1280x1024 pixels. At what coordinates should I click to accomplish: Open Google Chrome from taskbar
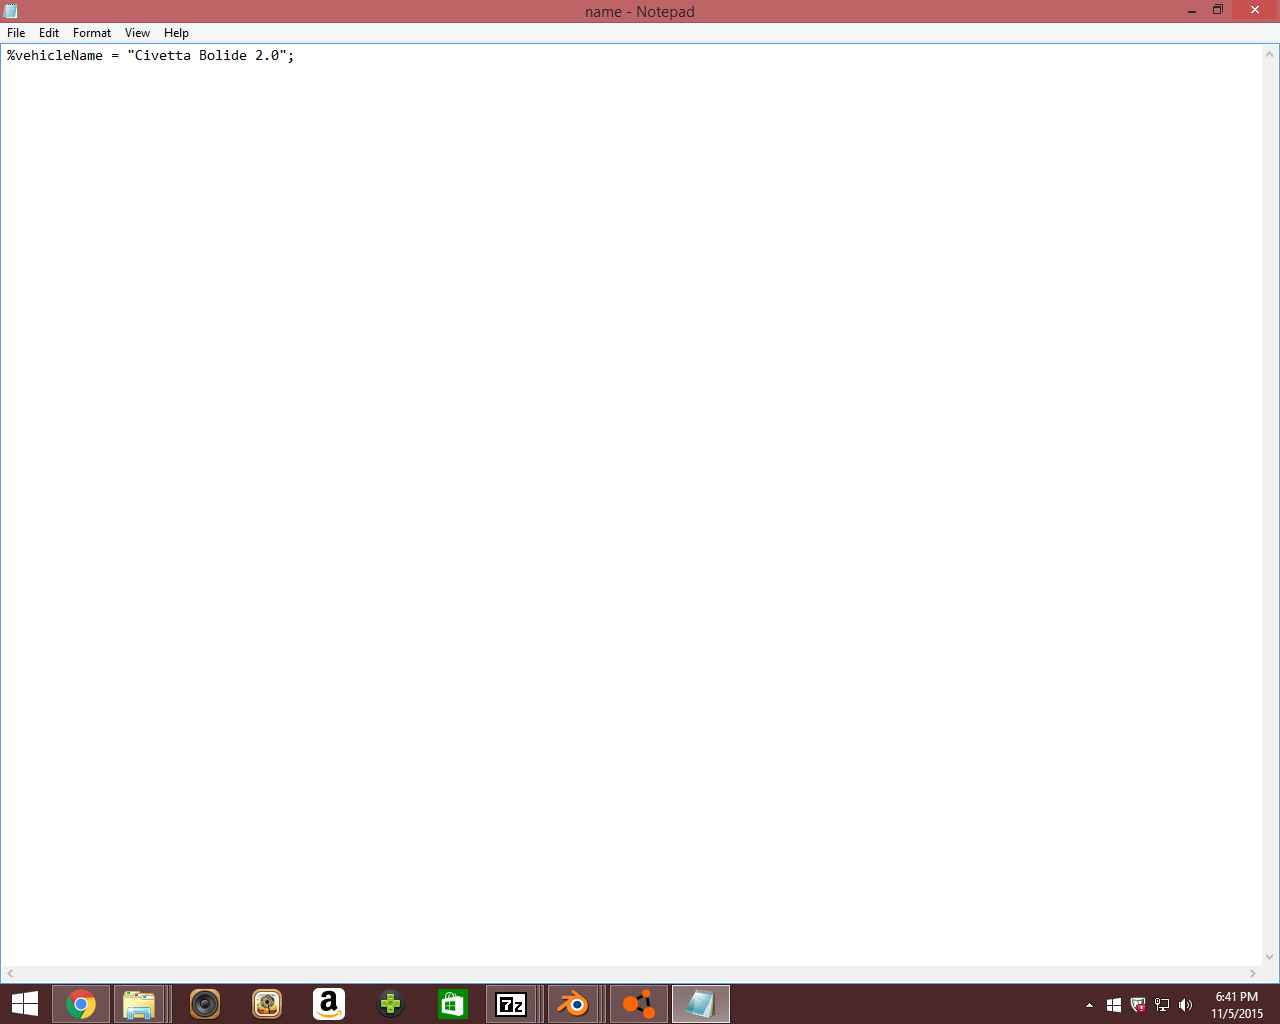pyautogui.click(x=81, y=1004)
